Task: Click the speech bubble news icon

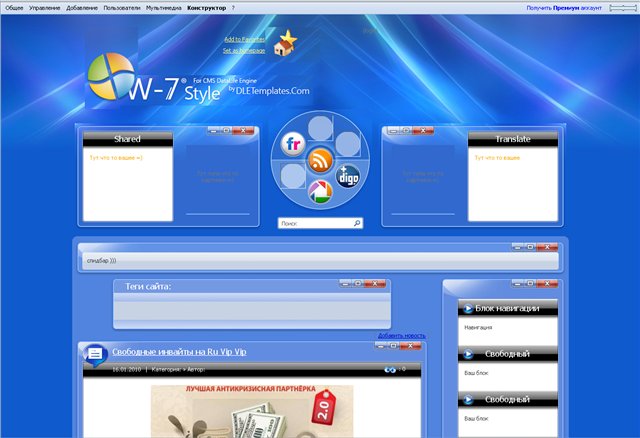Action: 95,354
